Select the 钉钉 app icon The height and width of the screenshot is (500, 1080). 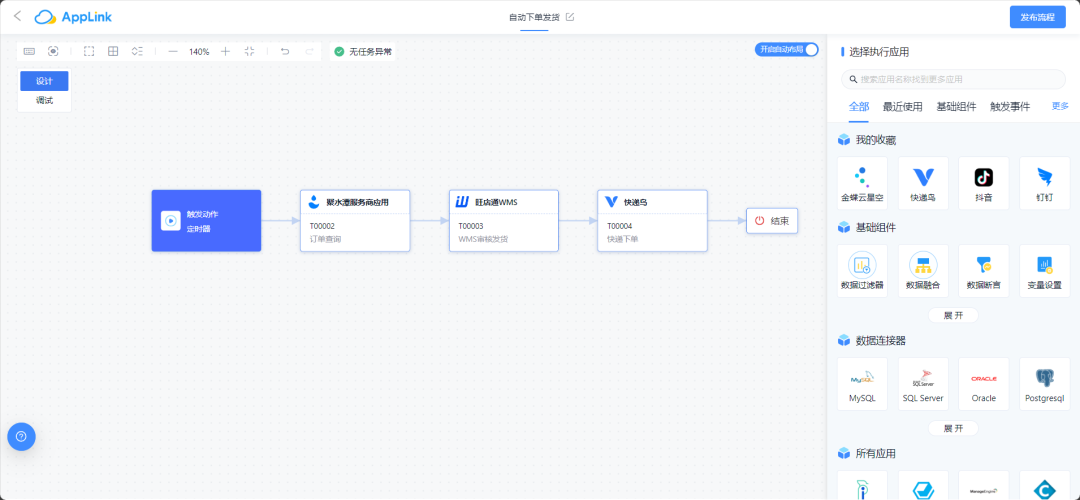pyautogui.click(x=1044, y=183)
